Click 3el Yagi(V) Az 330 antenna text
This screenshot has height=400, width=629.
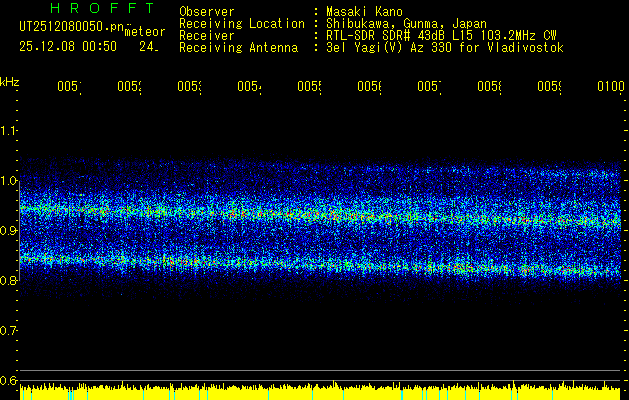click(445, 48)
